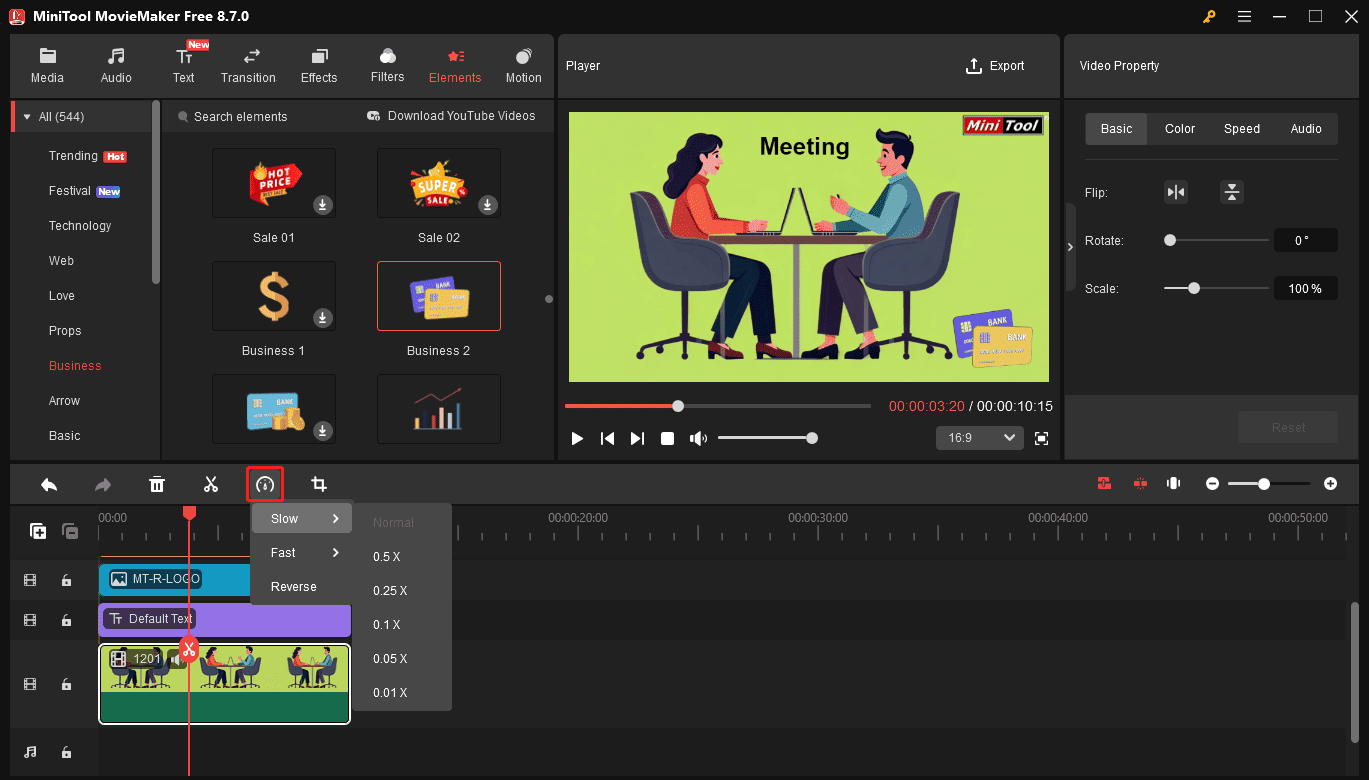Image resolution: width=1369 pixels, height=780 pixels.
Task: Download the Business 1 element
Action: coord(323,318)
